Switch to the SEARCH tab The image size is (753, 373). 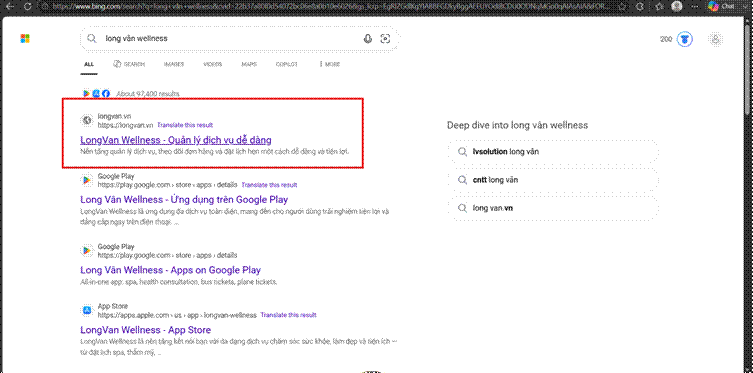129,64
